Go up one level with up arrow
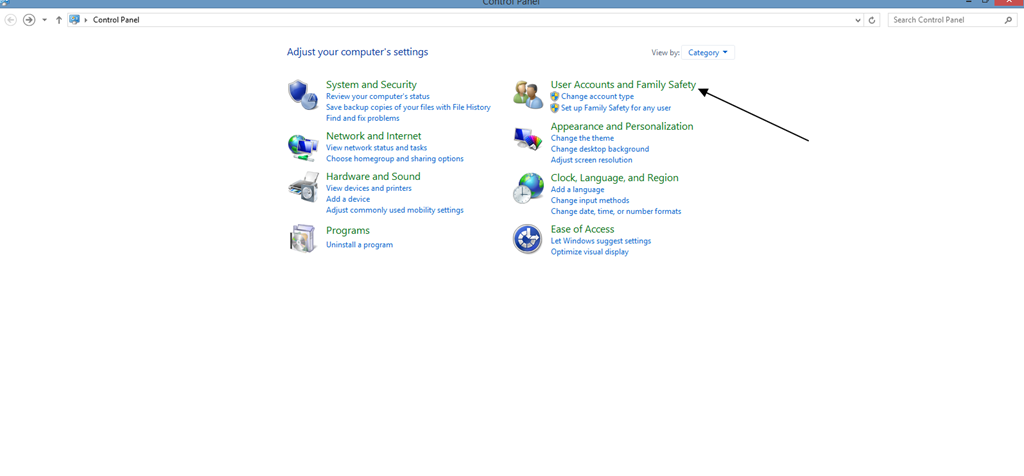The height and width of the screenshot is (476, 1024). (59, 20)
